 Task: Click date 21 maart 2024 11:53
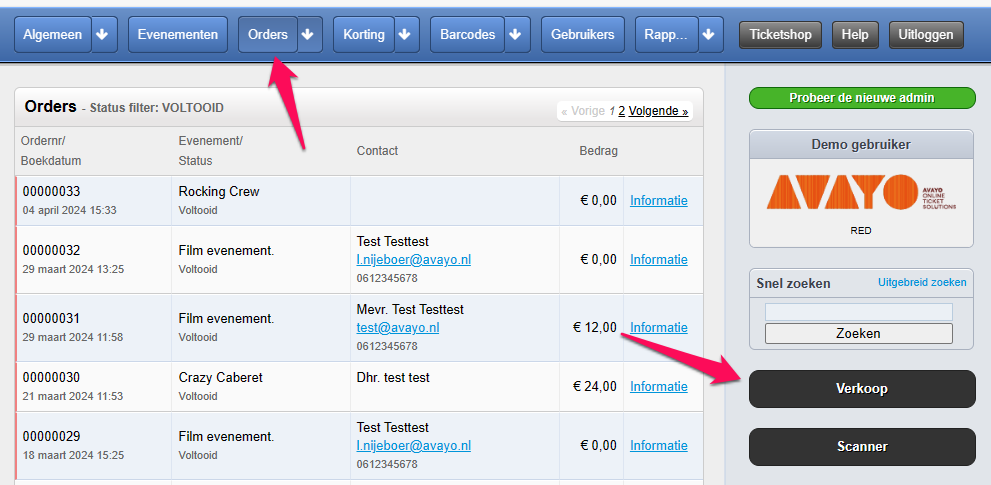(73, 396)
